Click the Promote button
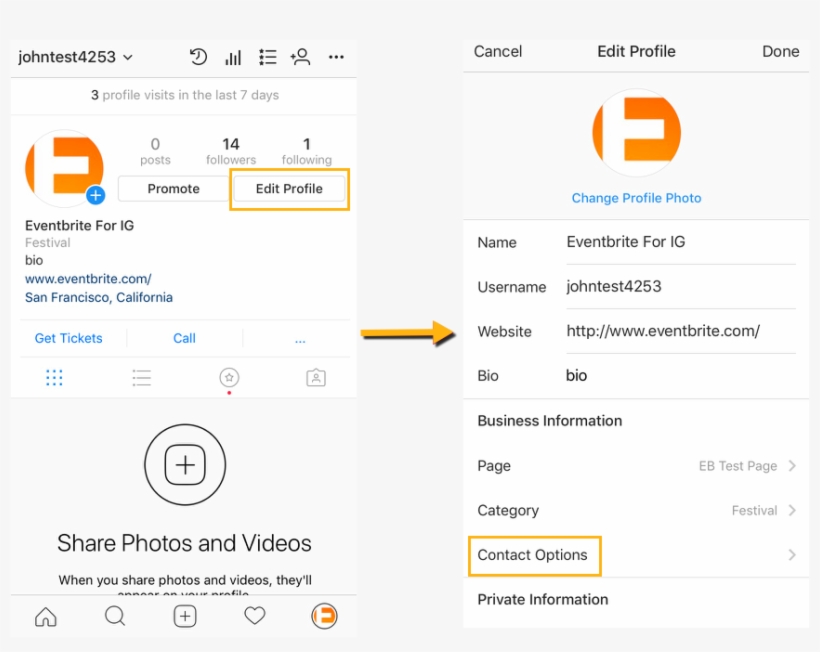The width and height of the screenshot is (820, 652). click(174, 189)
